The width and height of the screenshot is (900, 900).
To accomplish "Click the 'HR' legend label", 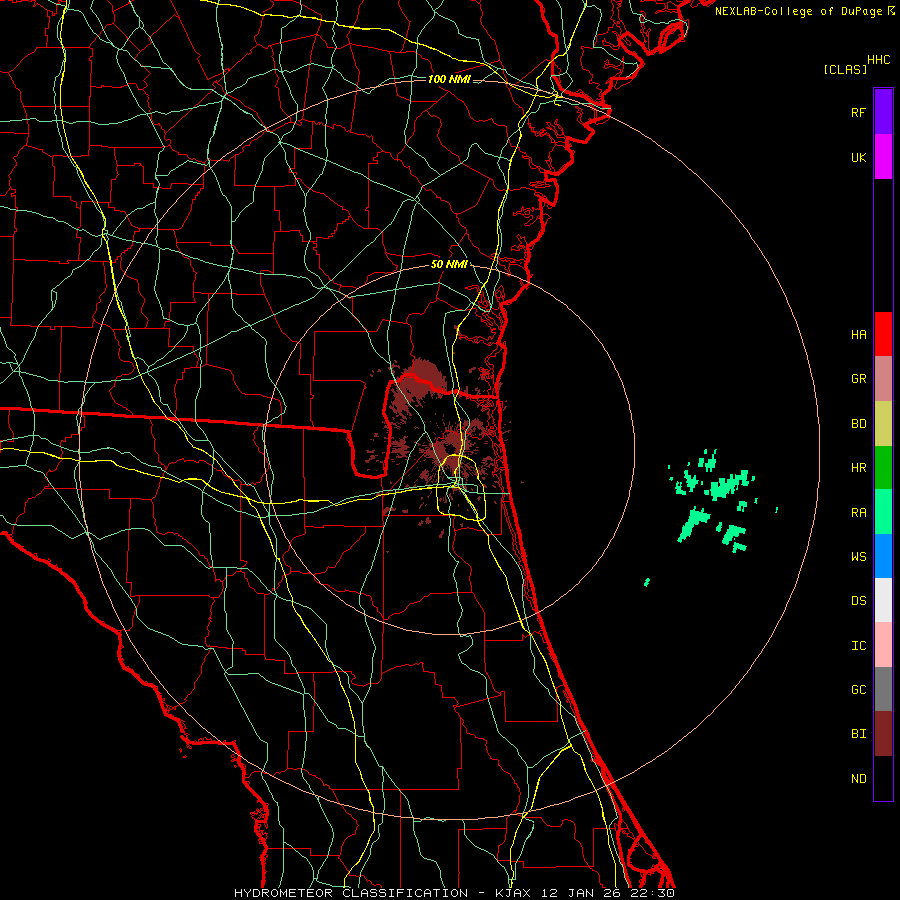I will [858, 467].
